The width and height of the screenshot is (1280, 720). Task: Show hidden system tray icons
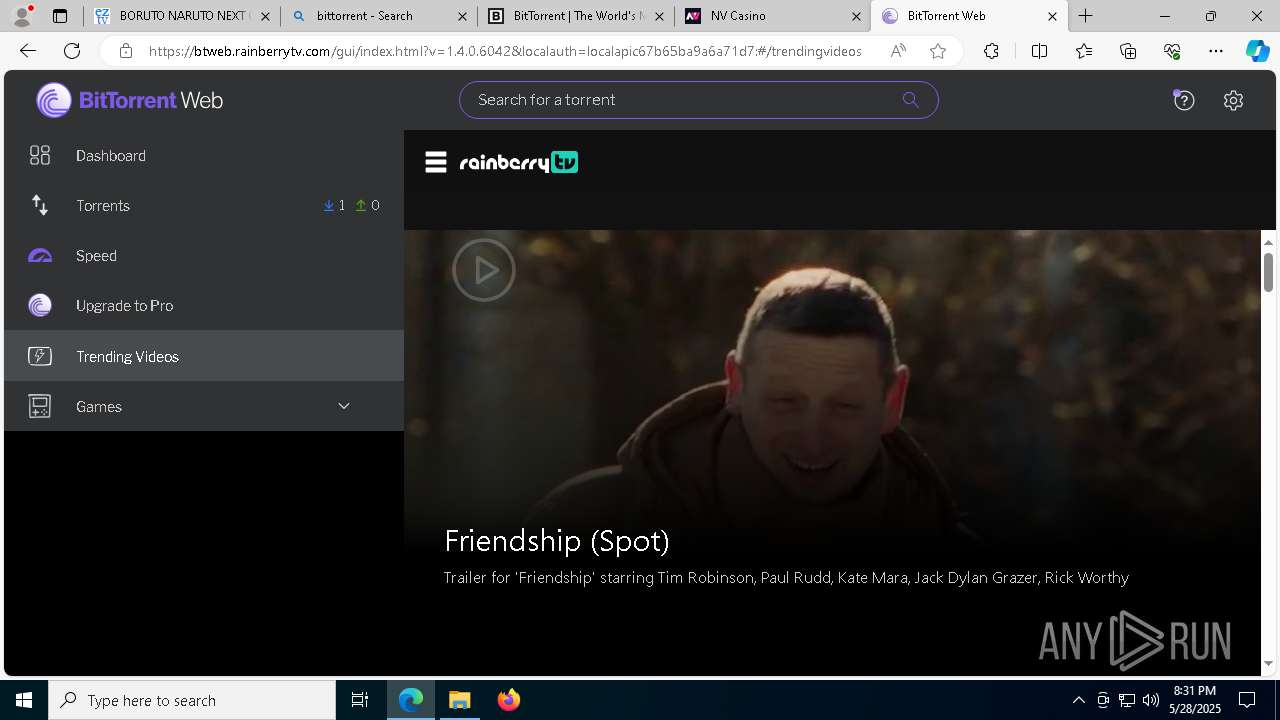(1078, 700)
